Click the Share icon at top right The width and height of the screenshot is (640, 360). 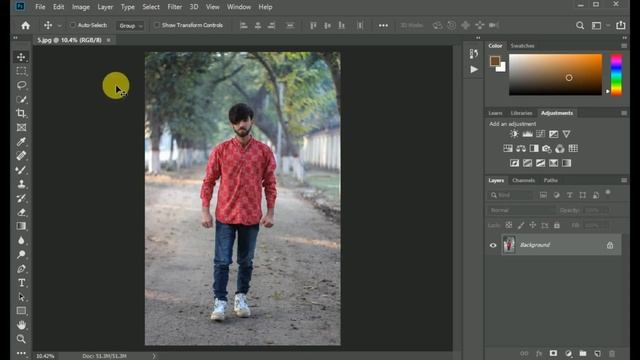click(620, 25)
